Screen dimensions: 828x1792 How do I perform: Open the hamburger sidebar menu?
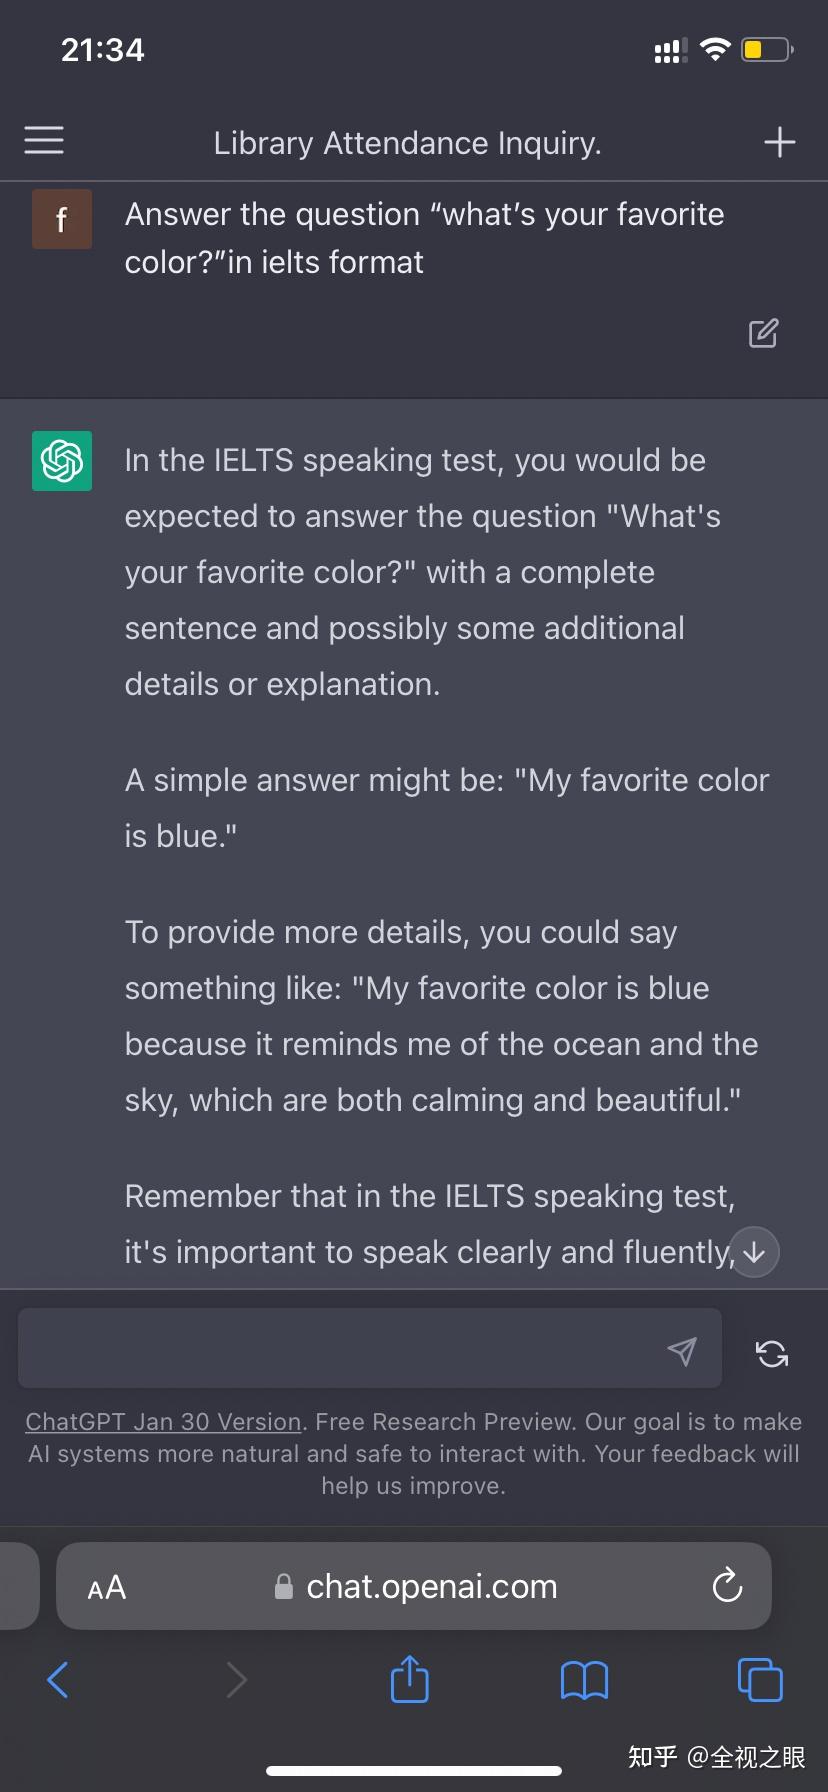pyautogui.click(x=44, y=141)
